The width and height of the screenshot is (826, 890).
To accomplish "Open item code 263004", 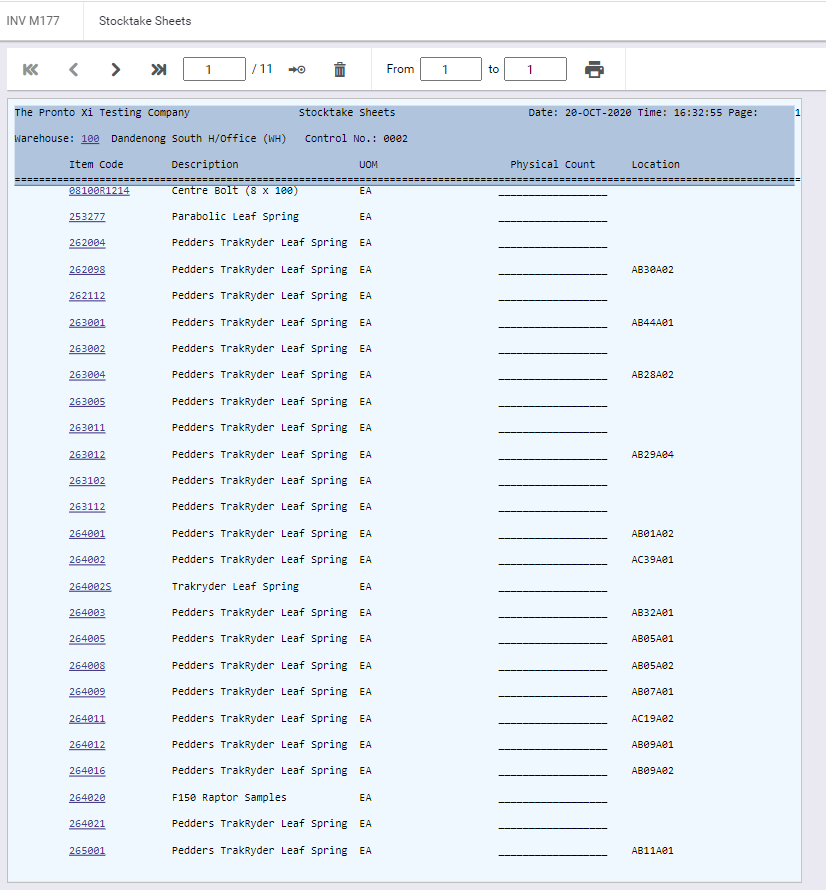I will point(87,375).
